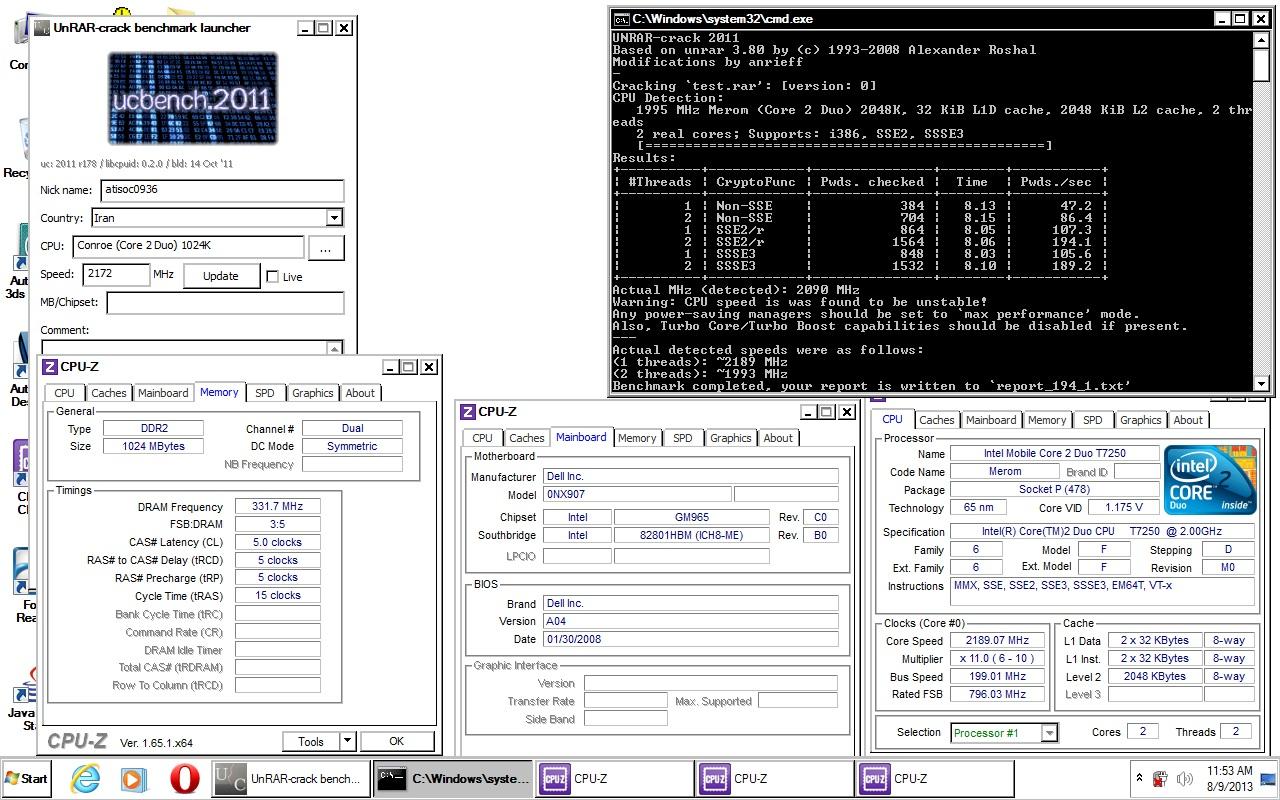1280x800 pixels.
Task: Click OK in the CPU-Z Memory window
Action: (396, 741)
